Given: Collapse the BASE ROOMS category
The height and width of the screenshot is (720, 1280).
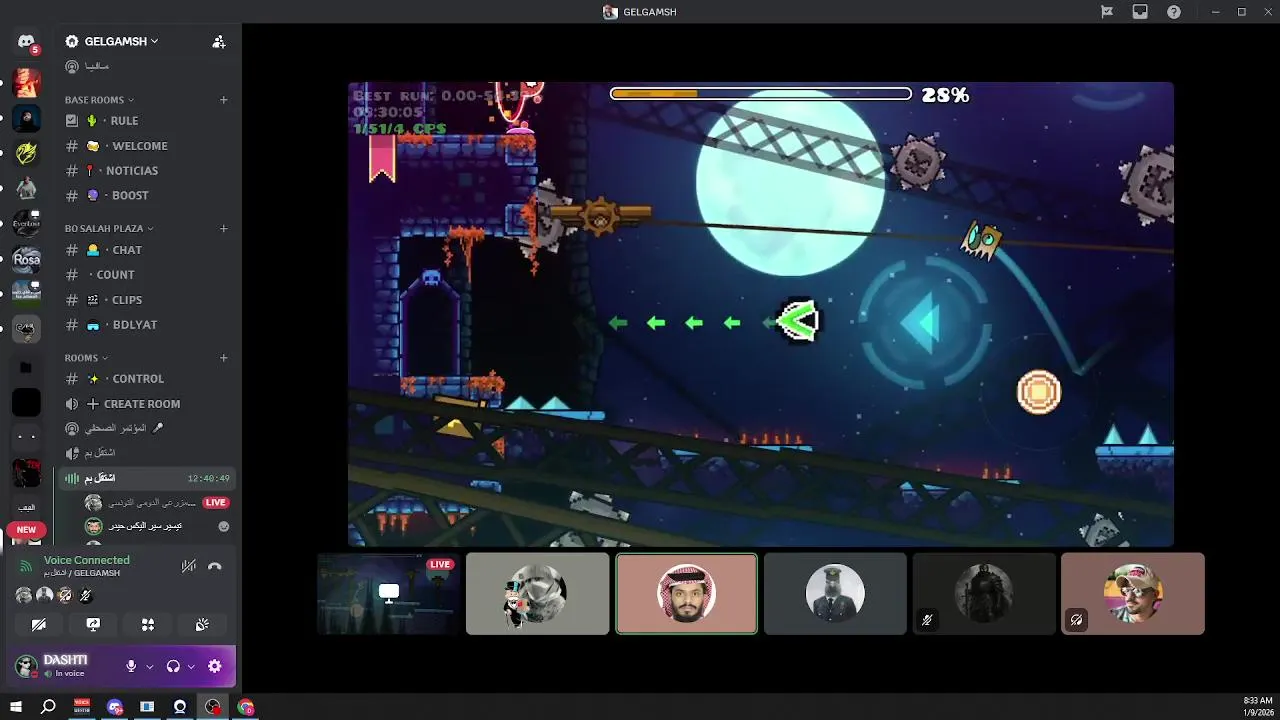Looking at the screenshot, I should pyautogui.click(x=99, y=100).
